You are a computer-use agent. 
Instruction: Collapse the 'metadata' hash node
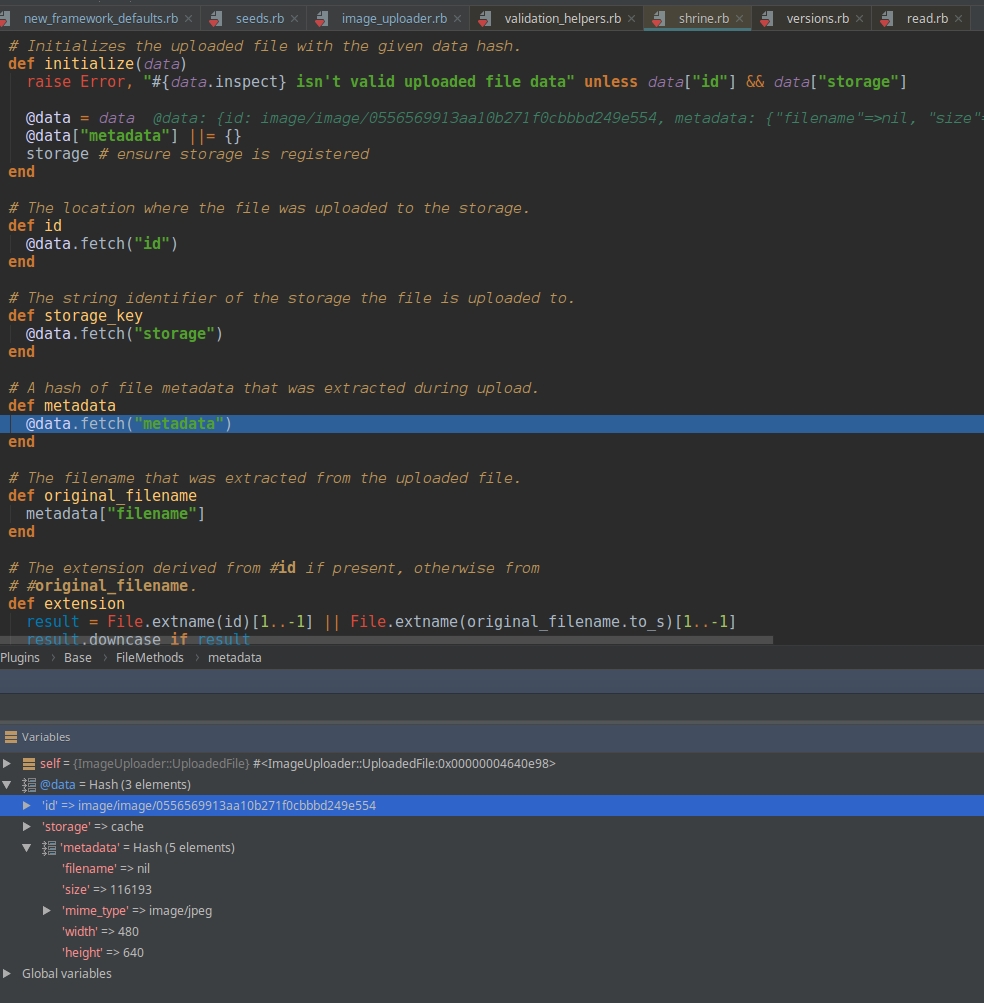tap(27, 848)
